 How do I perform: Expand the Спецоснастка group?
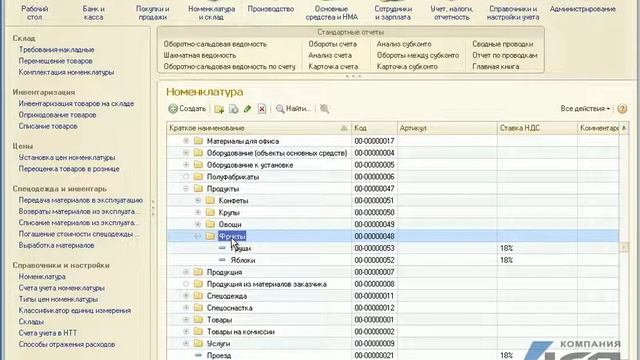pos(186,308)
